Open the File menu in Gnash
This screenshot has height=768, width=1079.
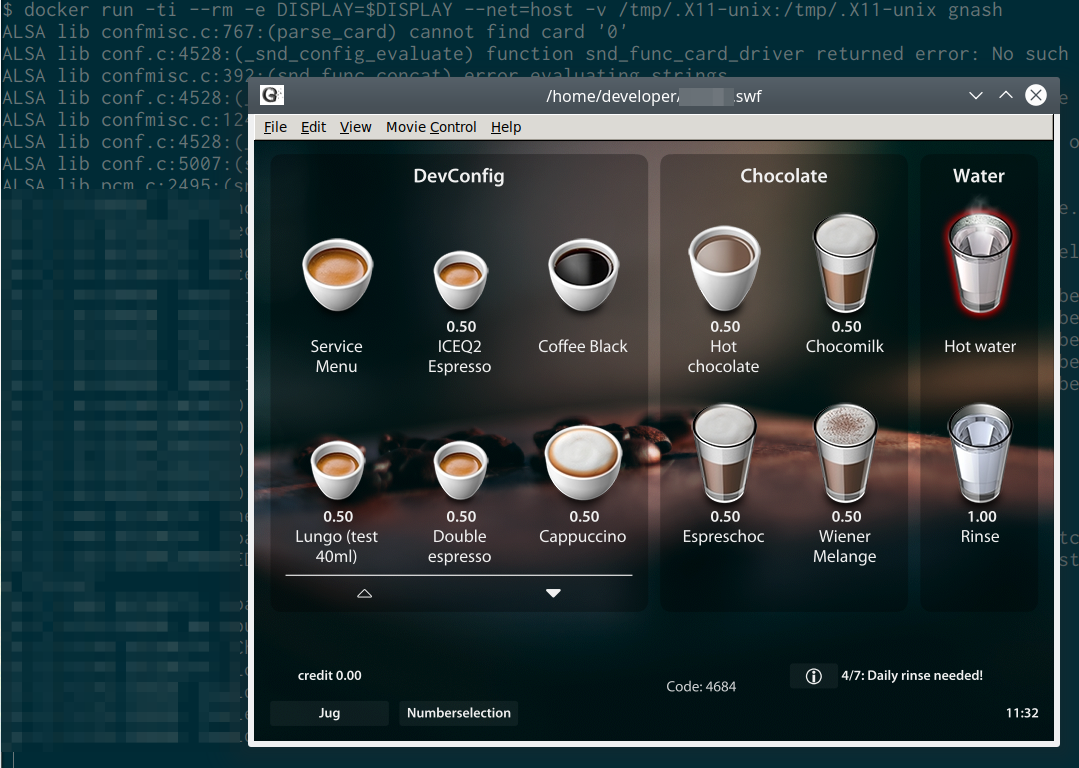tap(275, 127)
